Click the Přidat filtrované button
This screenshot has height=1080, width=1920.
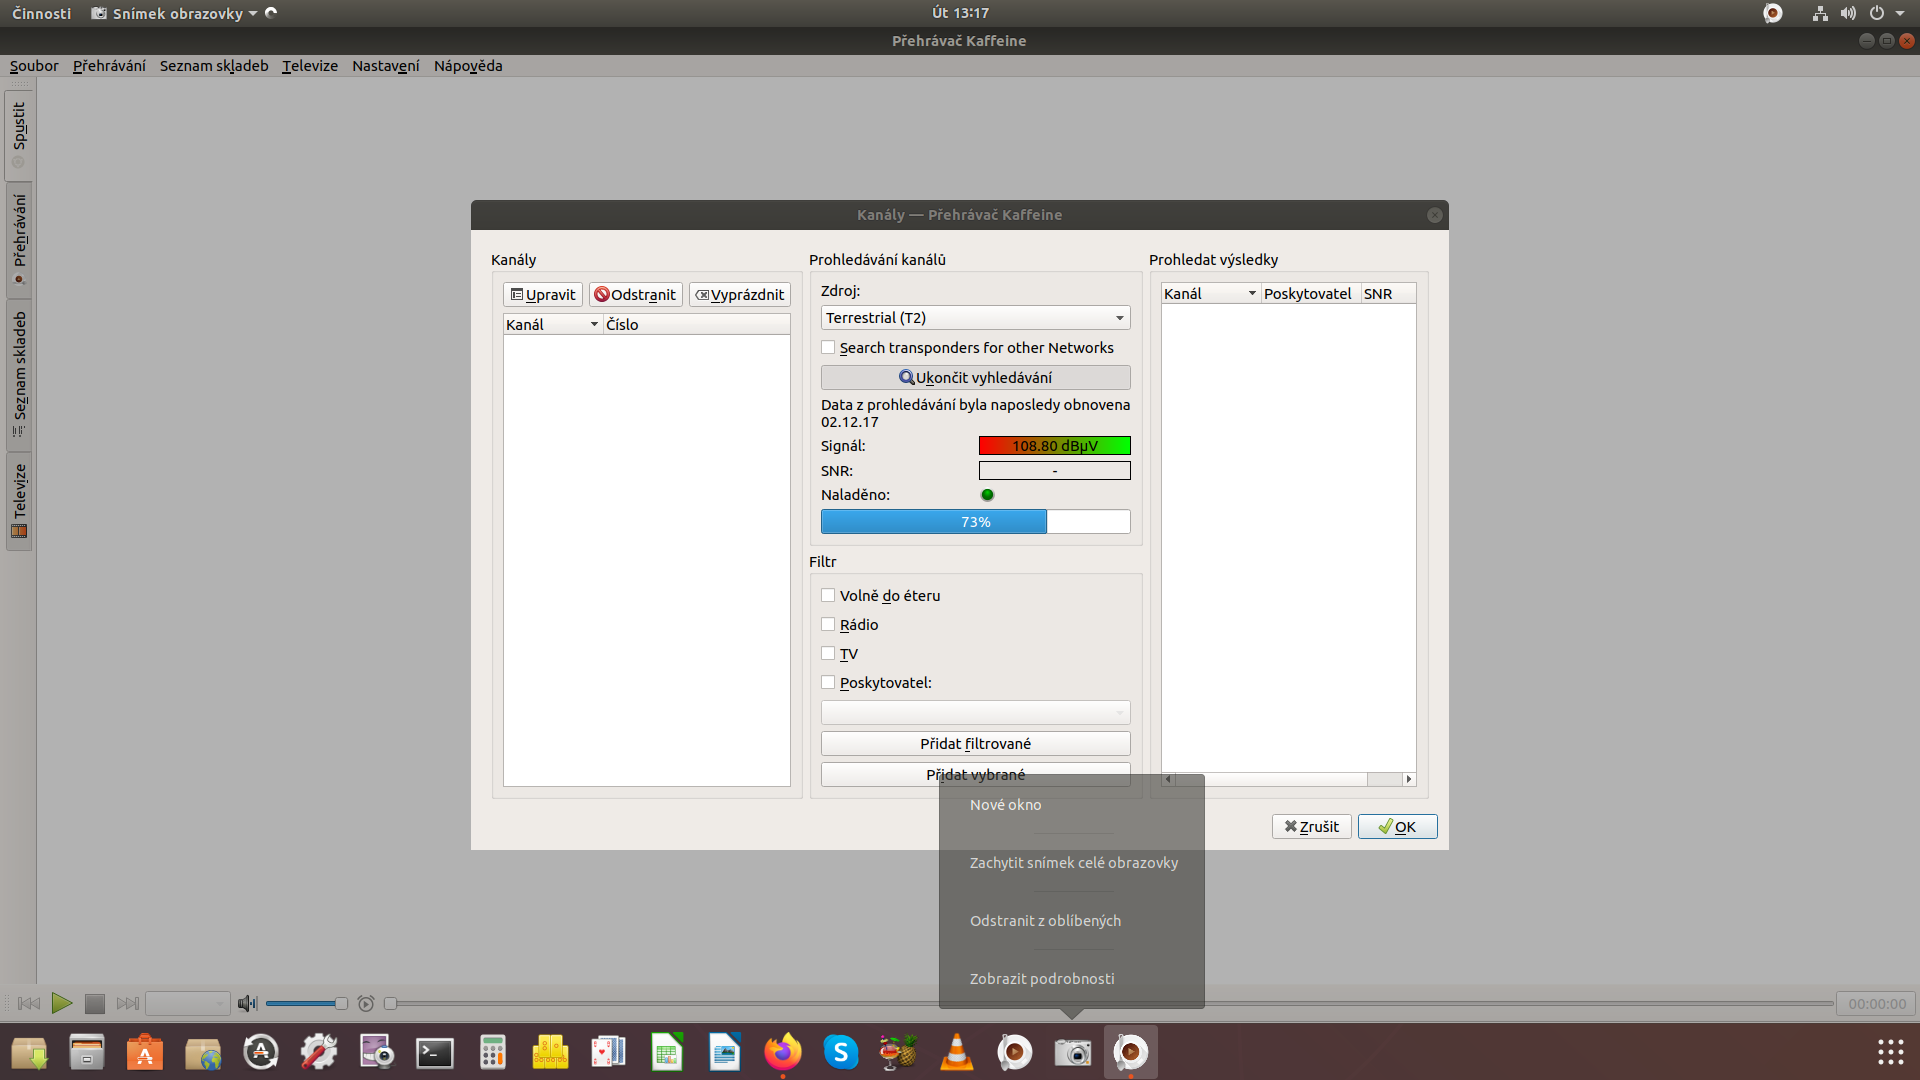975,744
